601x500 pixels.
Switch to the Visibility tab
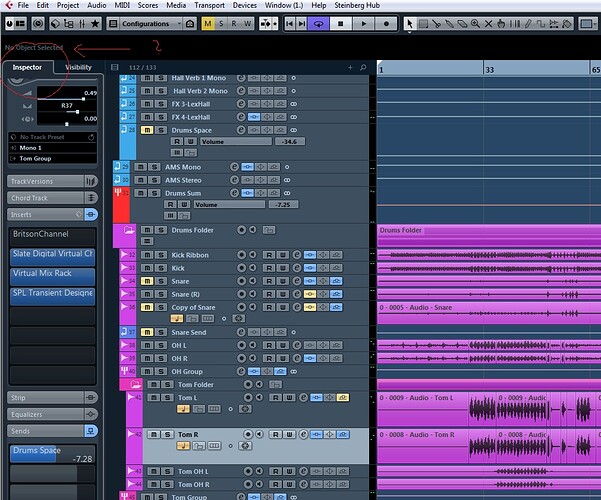click(78, 67)
